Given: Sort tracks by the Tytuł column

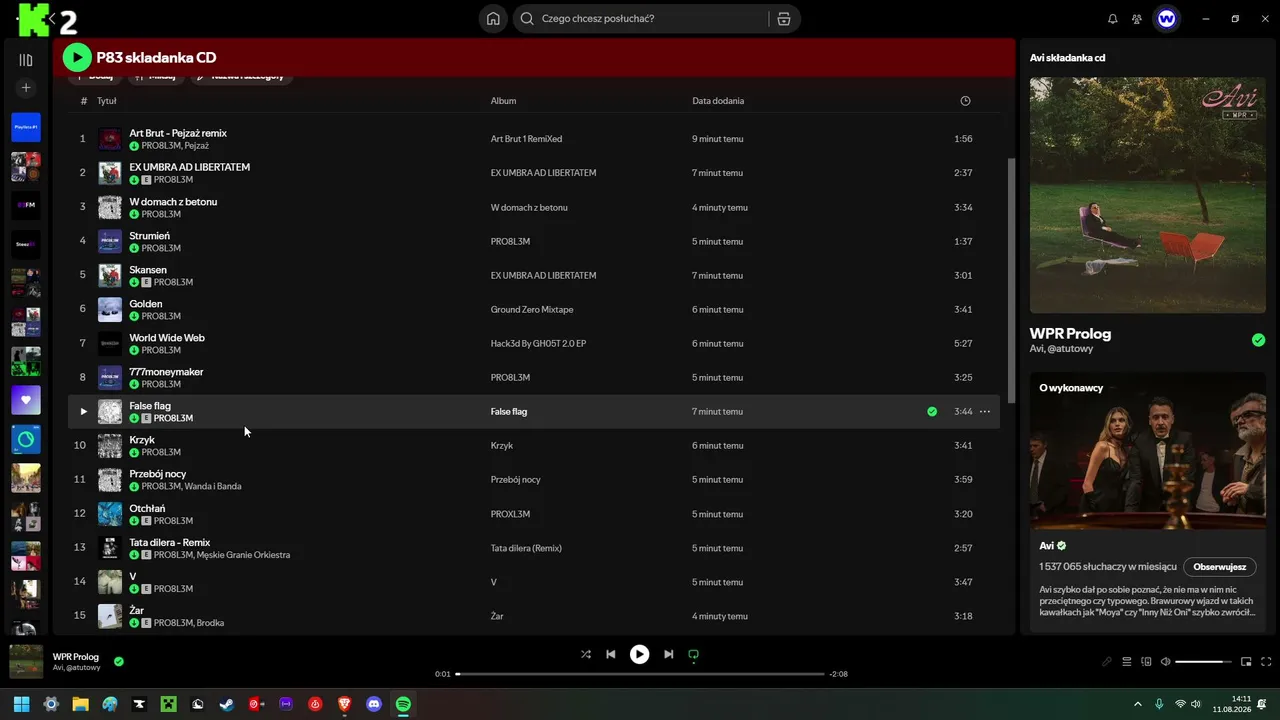Looking at the screenshot, I should pos(106,101).
